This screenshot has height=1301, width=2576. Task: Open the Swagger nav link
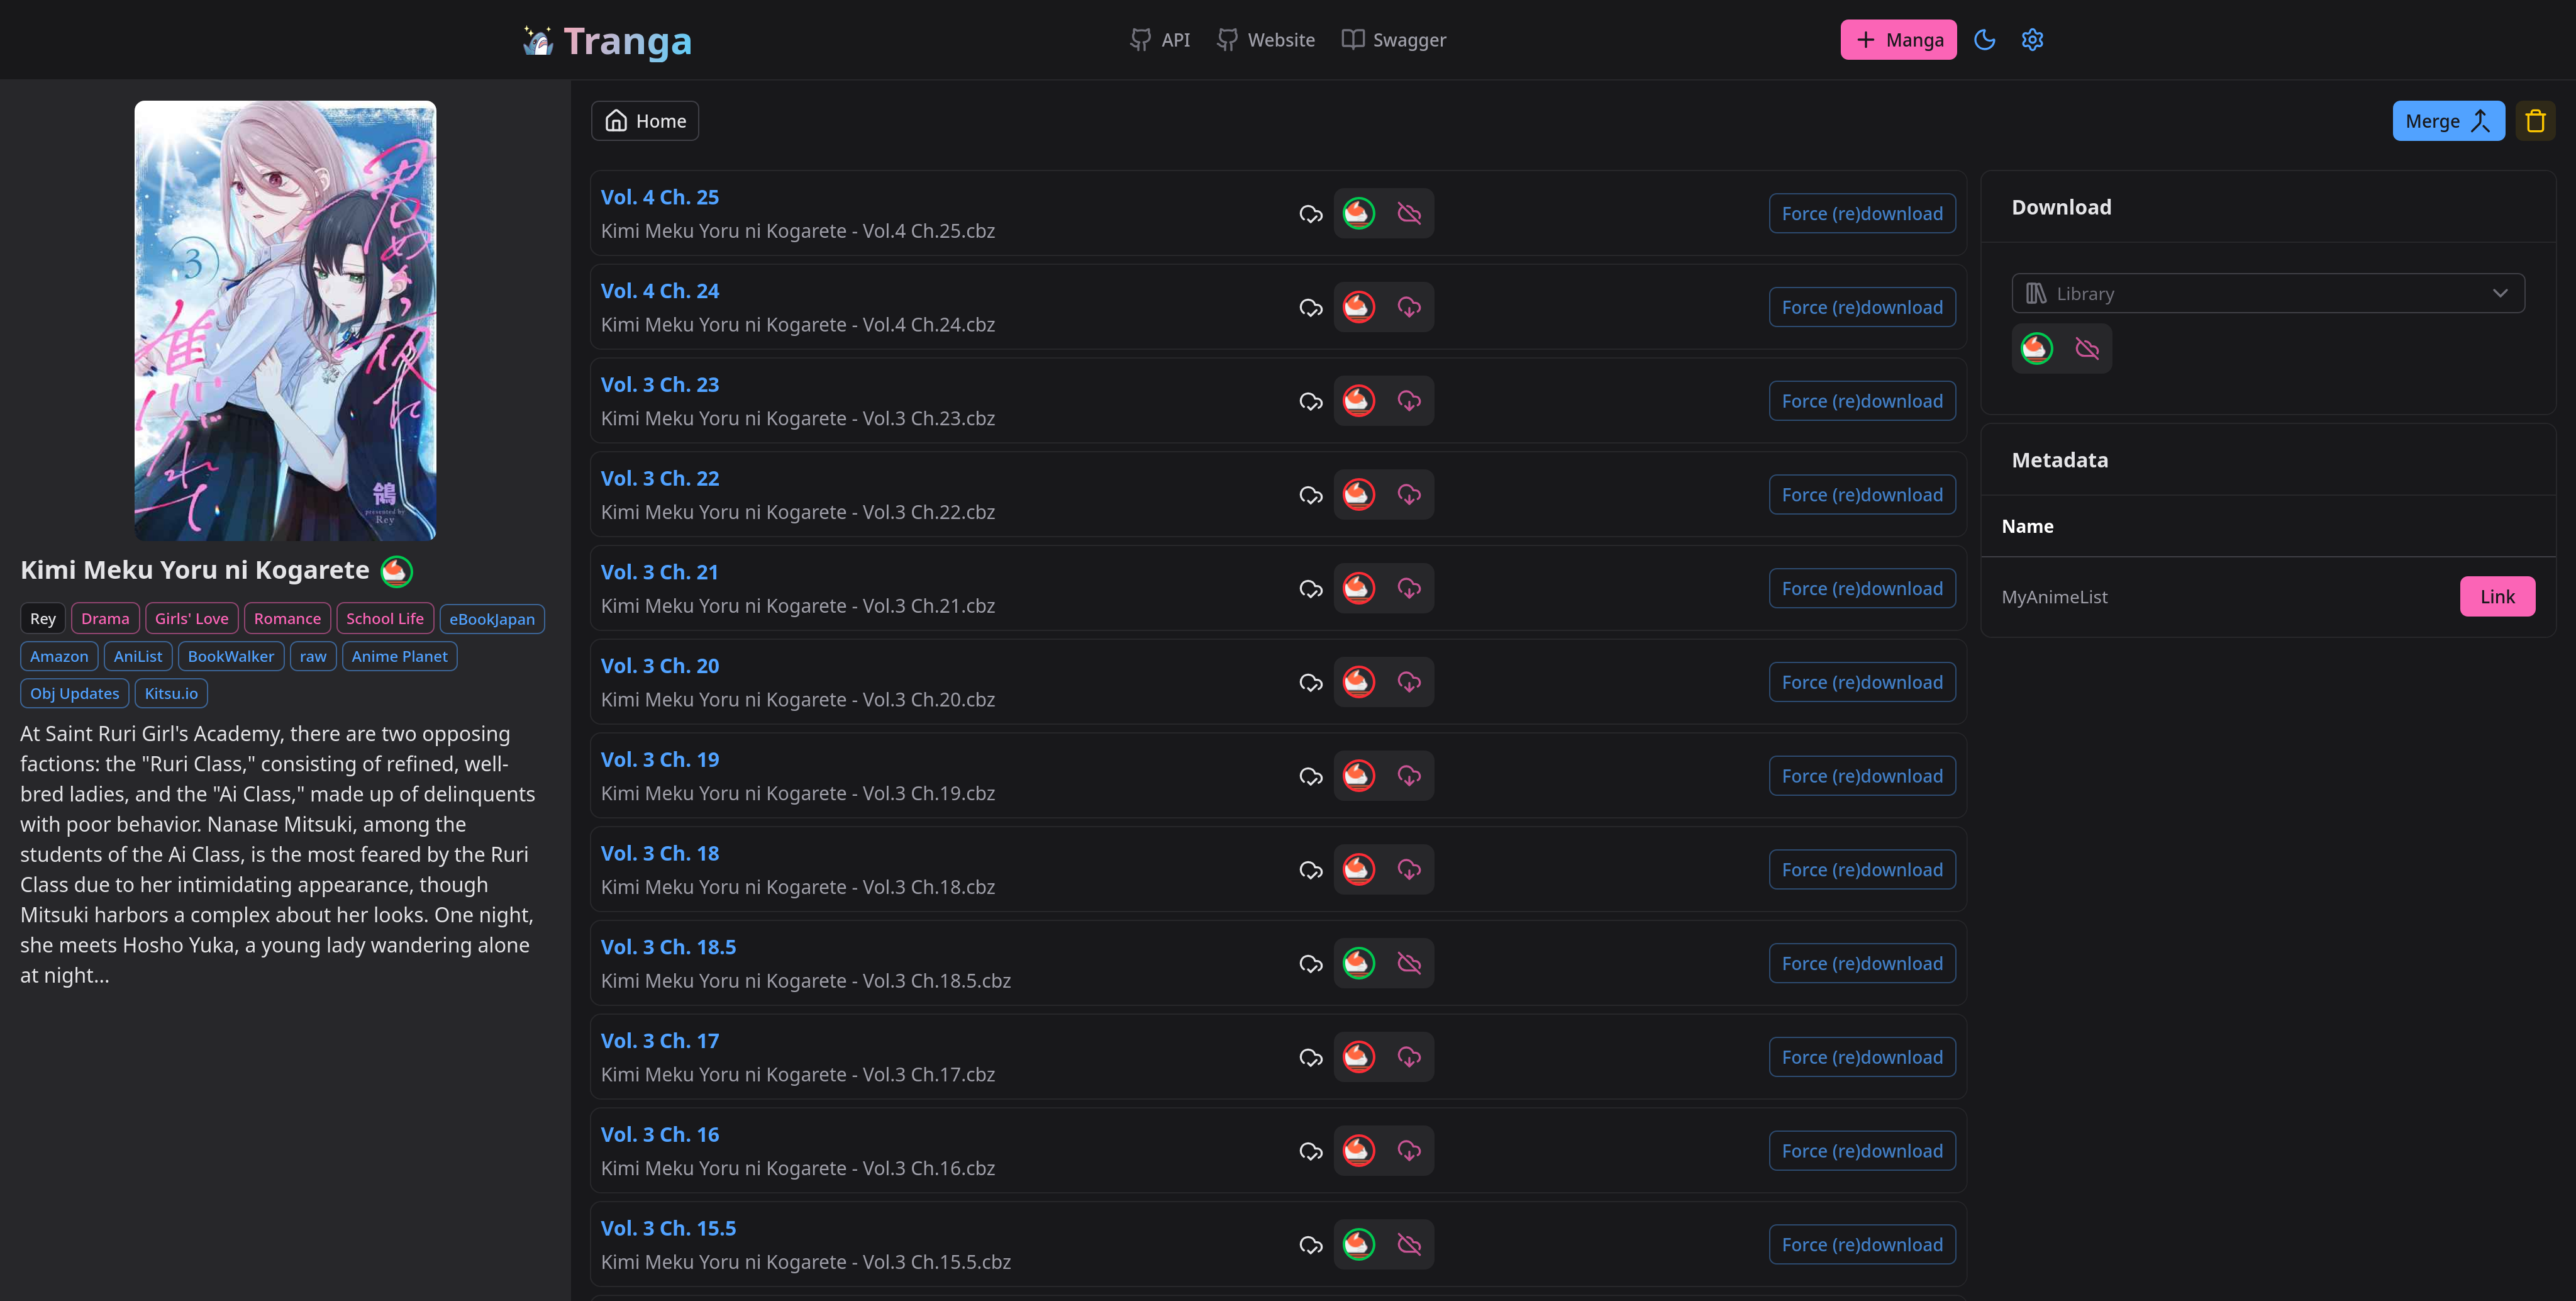pyautogui.click(x=1394, y=40)
